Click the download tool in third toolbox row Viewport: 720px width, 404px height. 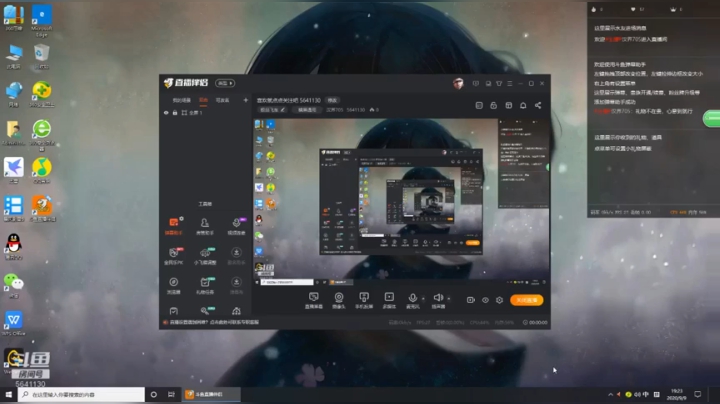(236, 286)
